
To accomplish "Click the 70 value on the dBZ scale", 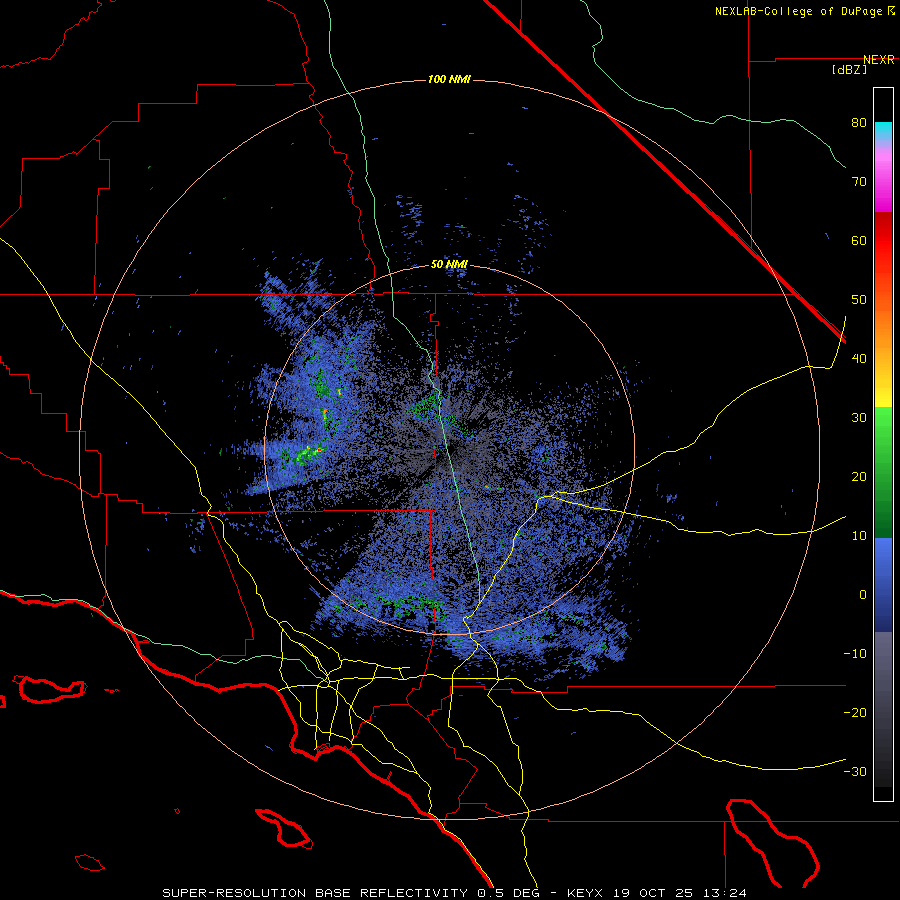I will click(x=859, y=182).
